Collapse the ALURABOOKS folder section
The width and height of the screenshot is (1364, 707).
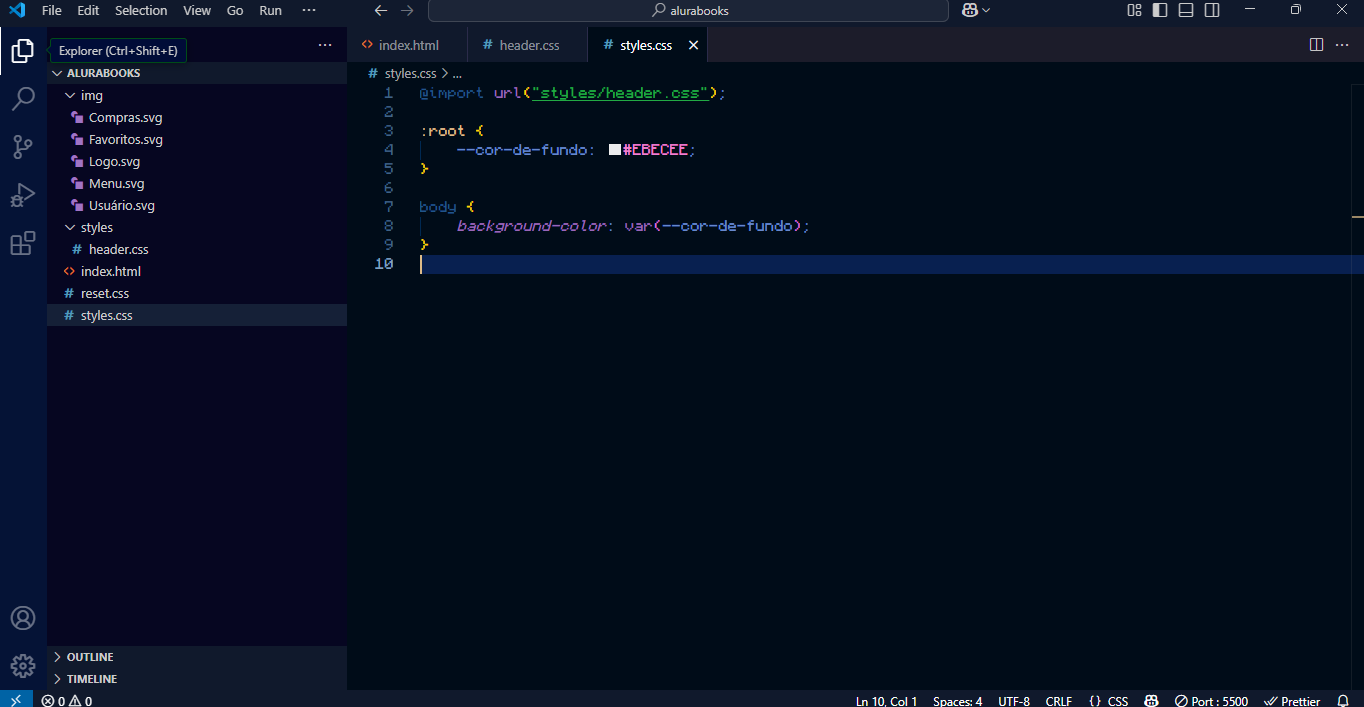[x=197, y=73]
